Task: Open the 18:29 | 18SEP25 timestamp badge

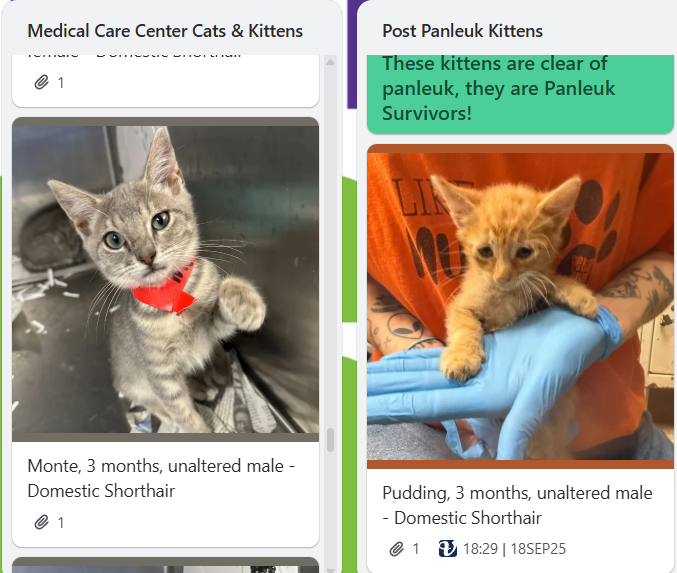Action: click(x=502, y=549)
